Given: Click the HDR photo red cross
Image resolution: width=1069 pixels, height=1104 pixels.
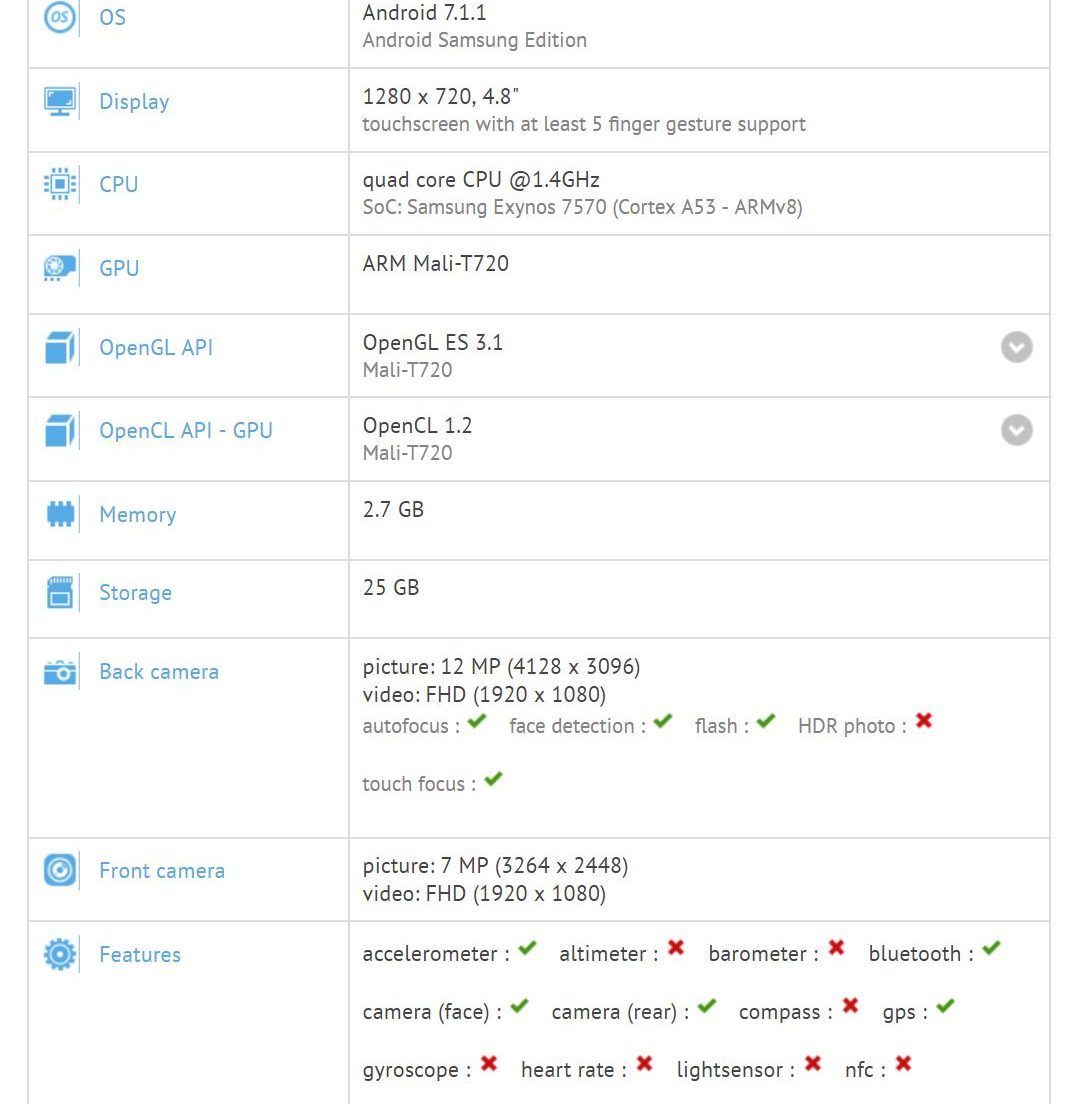Looking at the screenshot, I should [924, 721].
